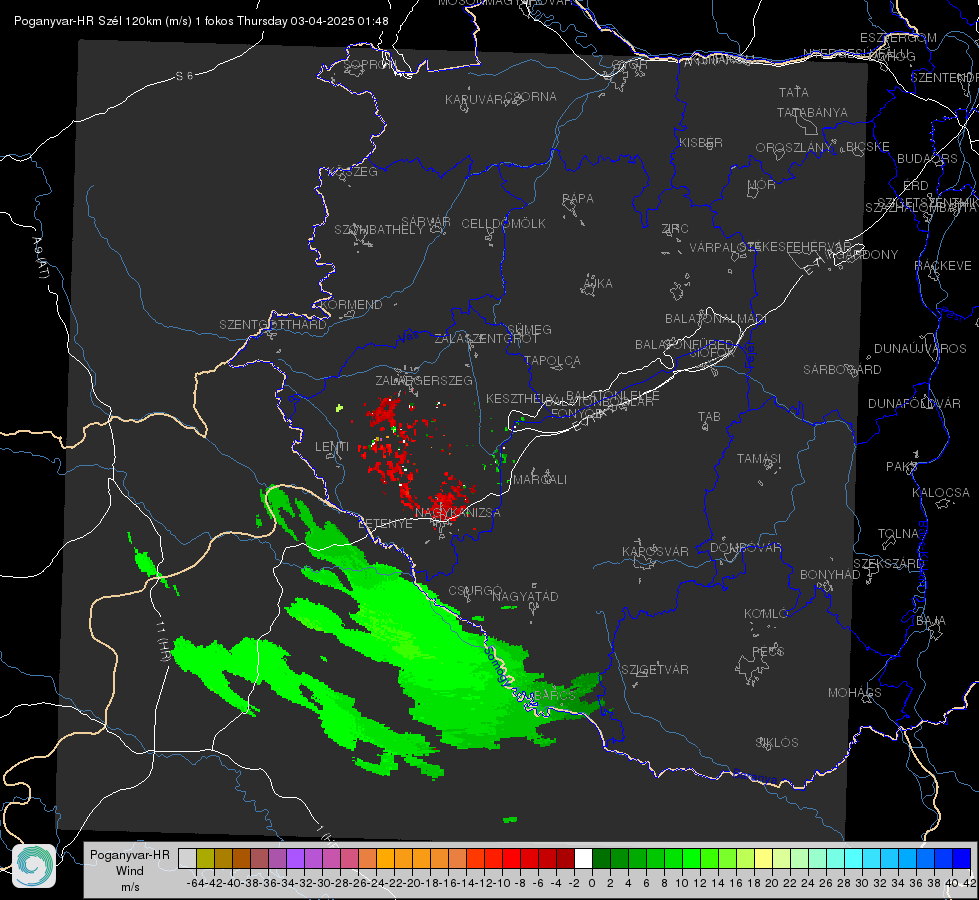Click the BONYHÁD town label
The width and height of the screenshot is (979, 900).
[830, 575]
